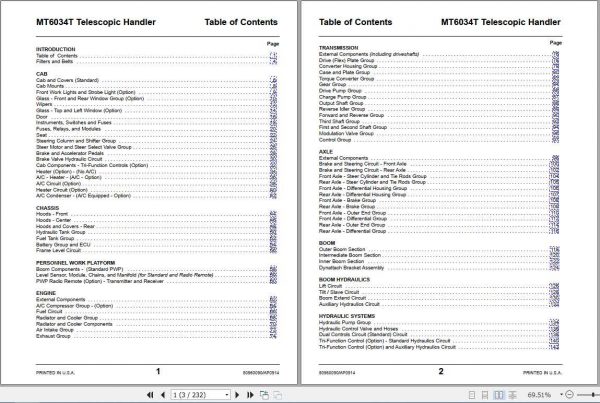The height and width of the screenshot is (403, 600).
Task: Click the 69.51% zoom value field
Action: click(539, 395)
